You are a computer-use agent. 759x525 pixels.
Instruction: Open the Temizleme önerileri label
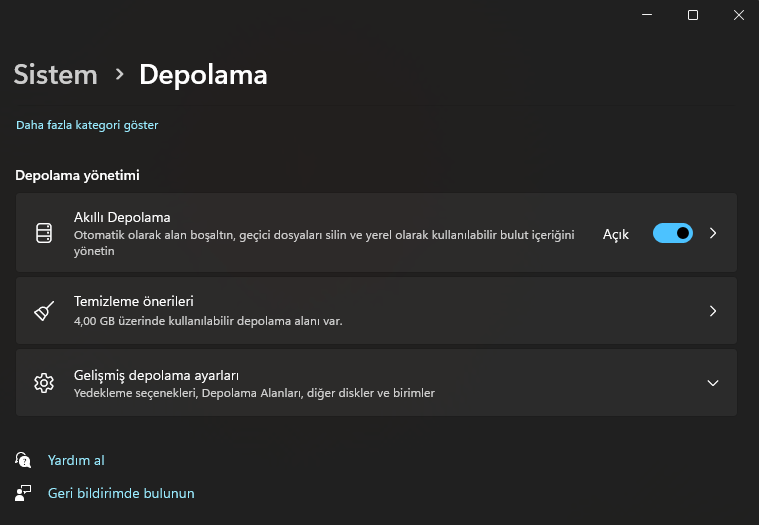click(133, 301)
